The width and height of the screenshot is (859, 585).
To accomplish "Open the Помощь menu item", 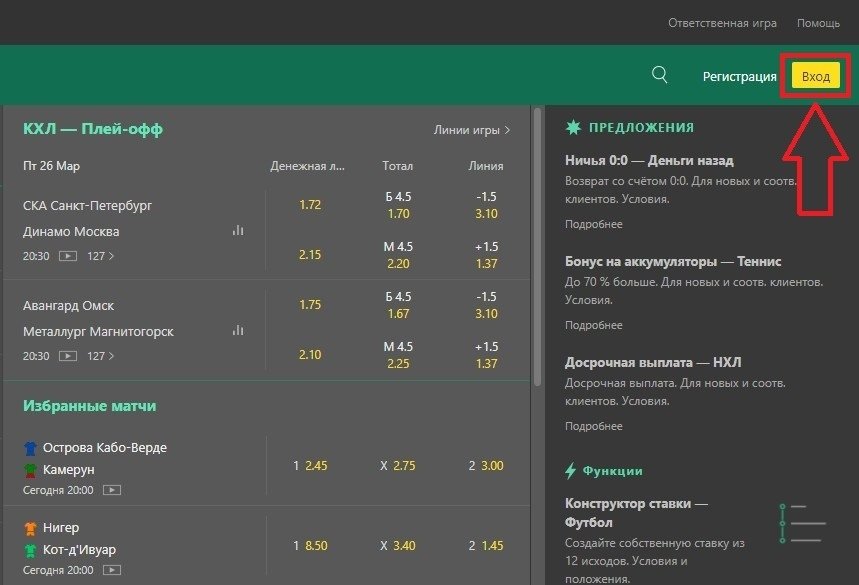I will pos(818,23).
